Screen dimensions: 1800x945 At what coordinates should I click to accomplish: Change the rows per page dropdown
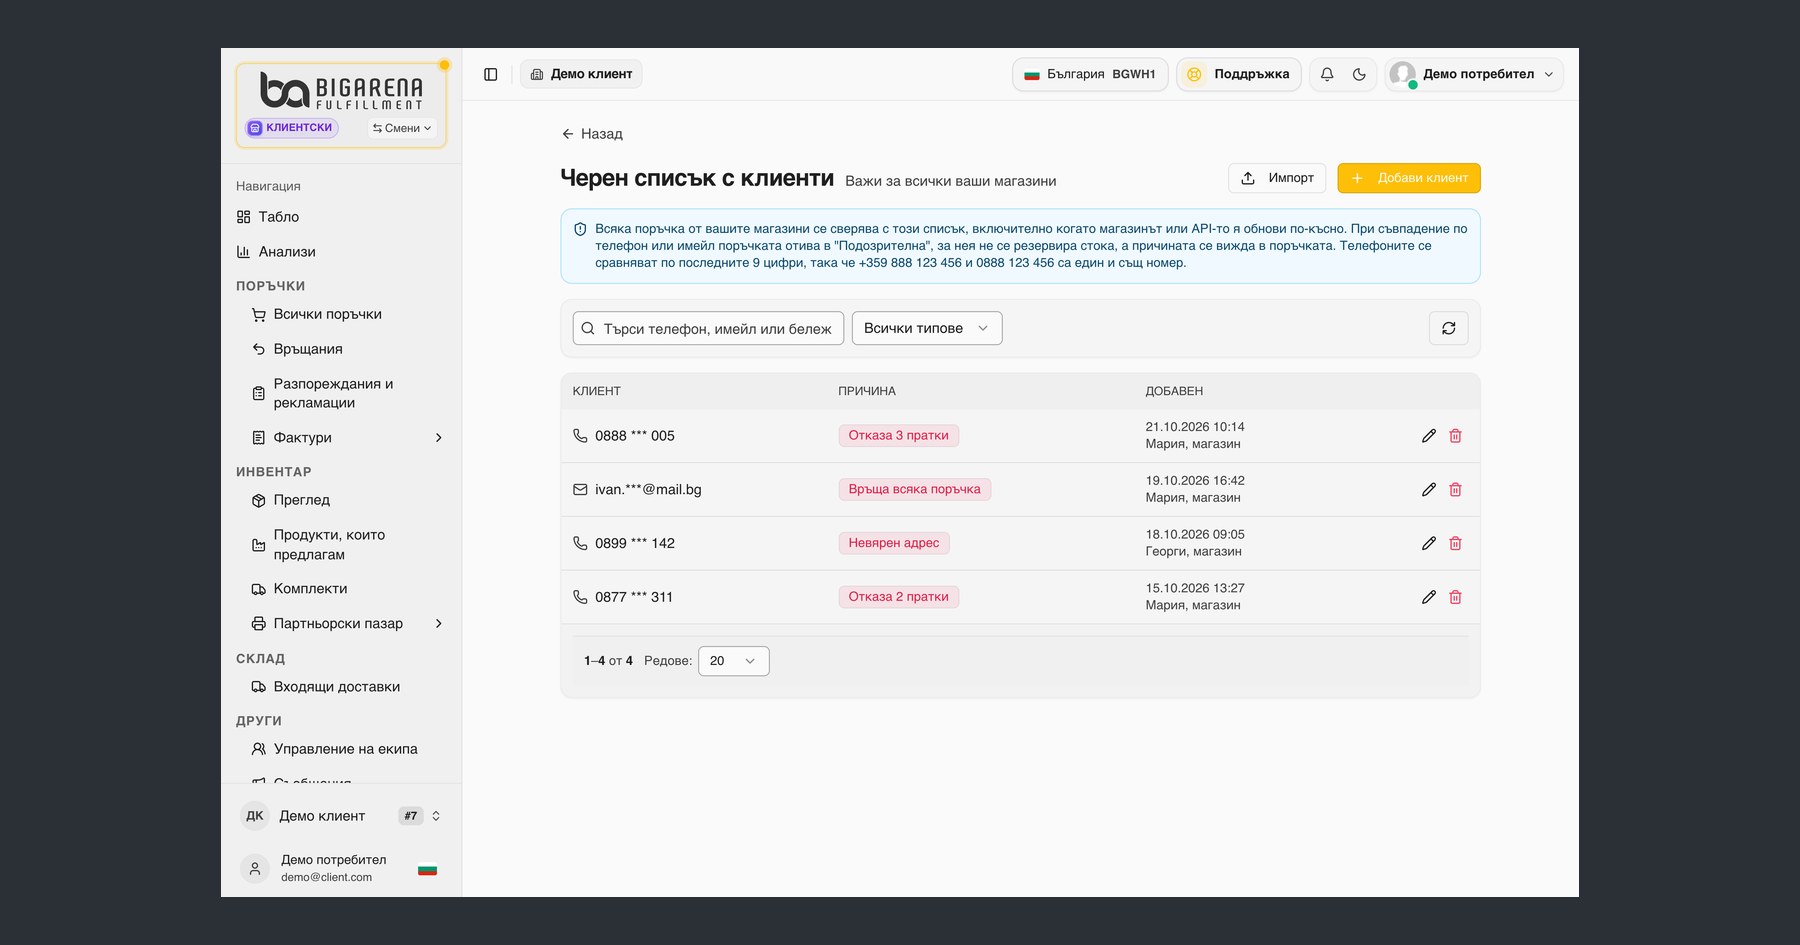(733, 661)
